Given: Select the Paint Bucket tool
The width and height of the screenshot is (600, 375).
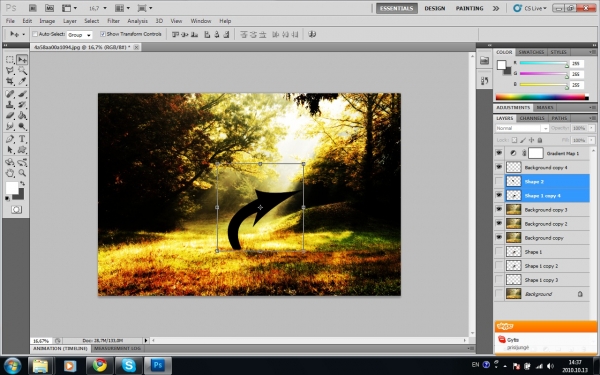Looking at the screenshot, I should [x=22, y=115].
